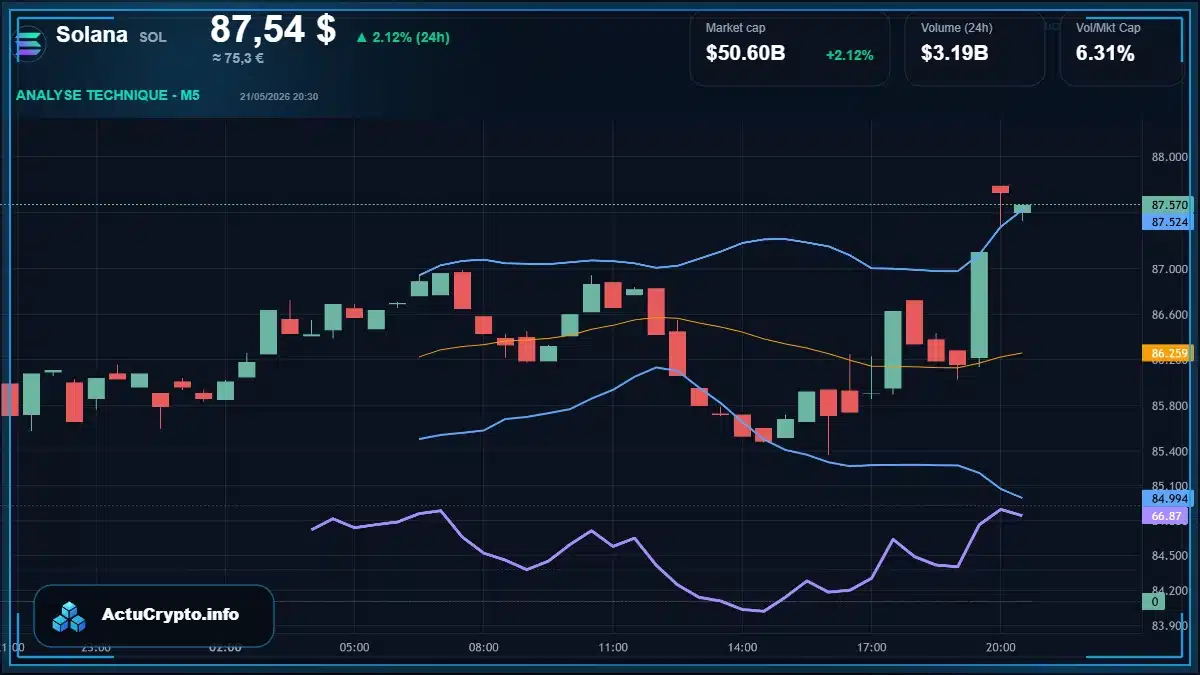Screen dimensions: 1200x675
Task: Click the 21/05/2026 20:30 timestamp
Action: [279, 96]
